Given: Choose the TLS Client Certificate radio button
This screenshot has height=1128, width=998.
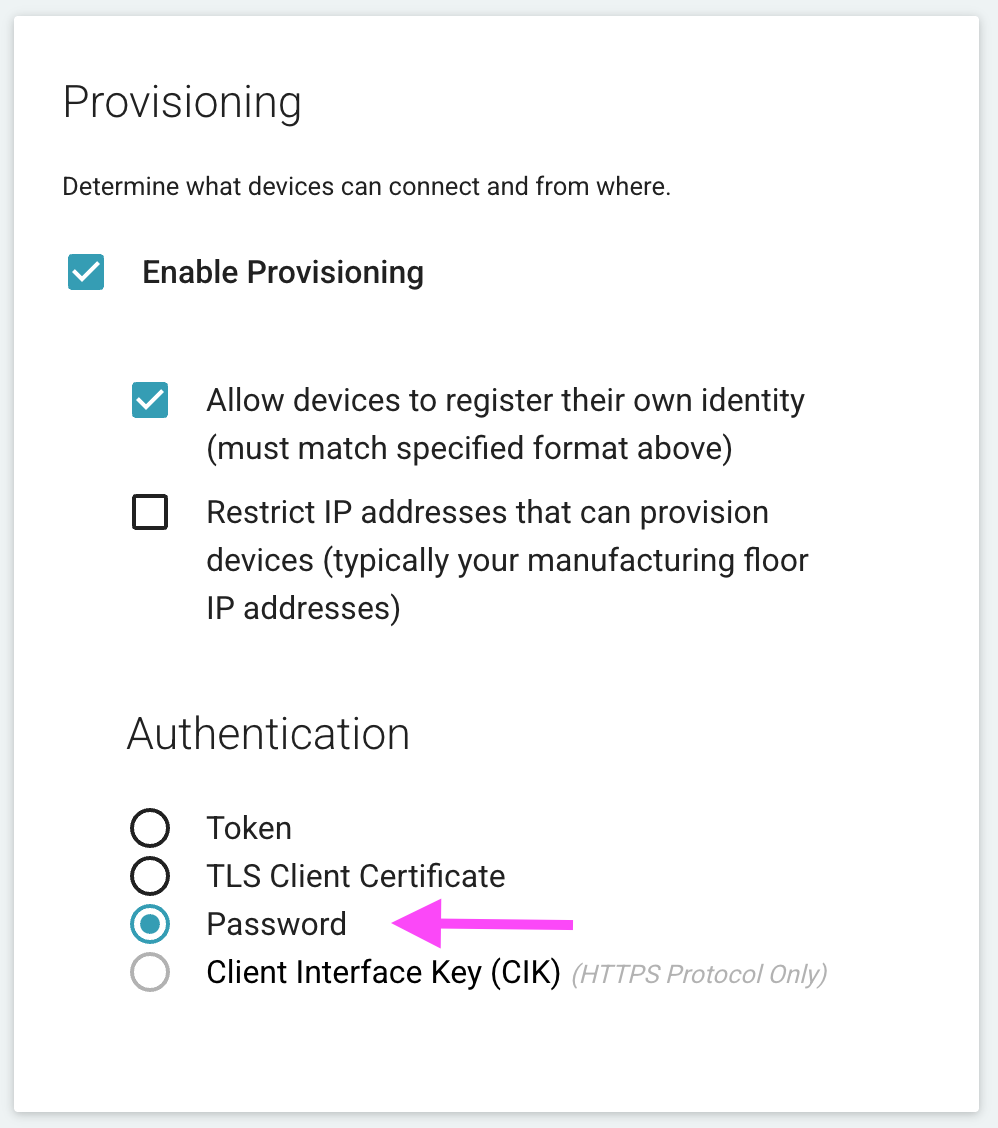Looking at the screenshot, I should 150,876.
